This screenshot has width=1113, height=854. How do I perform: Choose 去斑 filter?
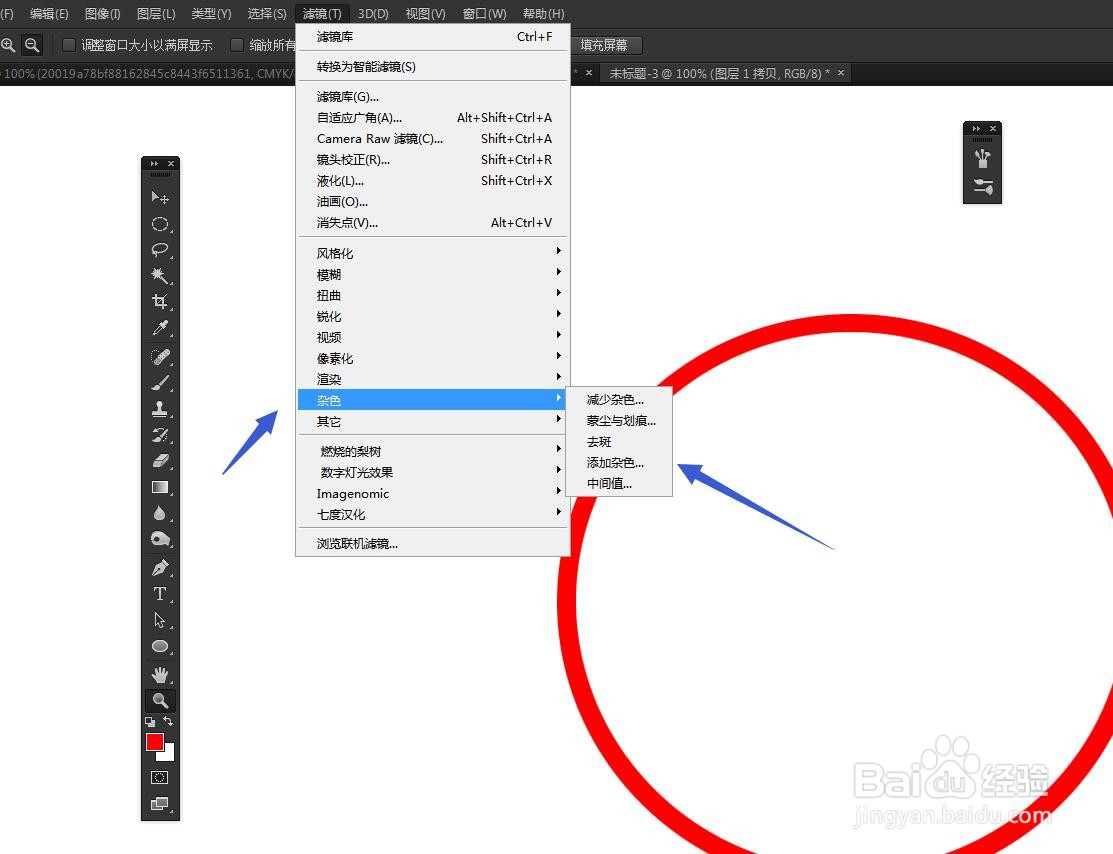(618, 442)
